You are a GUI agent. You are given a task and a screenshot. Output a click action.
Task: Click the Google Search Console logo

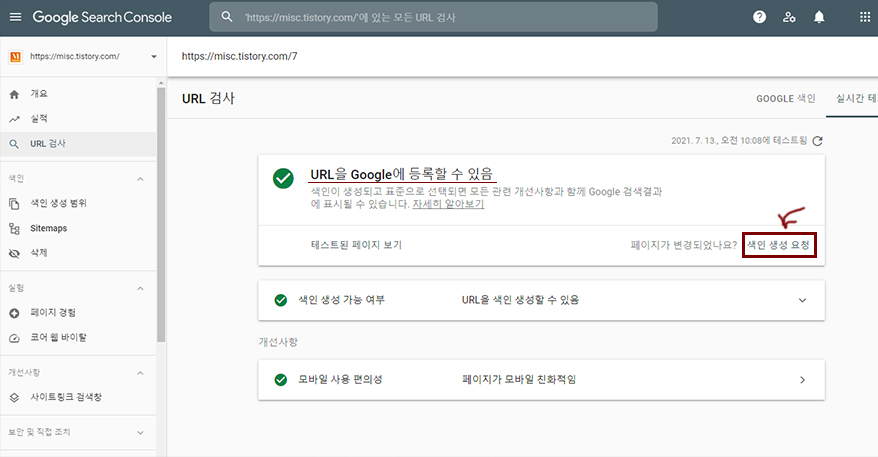point(102,17)
